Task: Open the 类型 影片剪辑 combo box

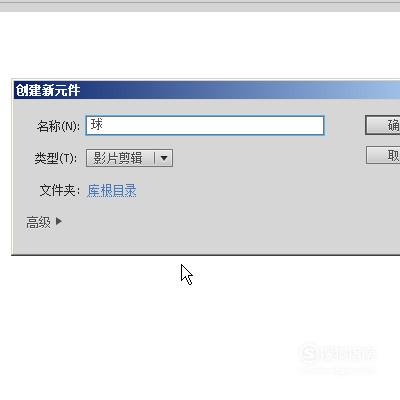Action: coord(129,158)
